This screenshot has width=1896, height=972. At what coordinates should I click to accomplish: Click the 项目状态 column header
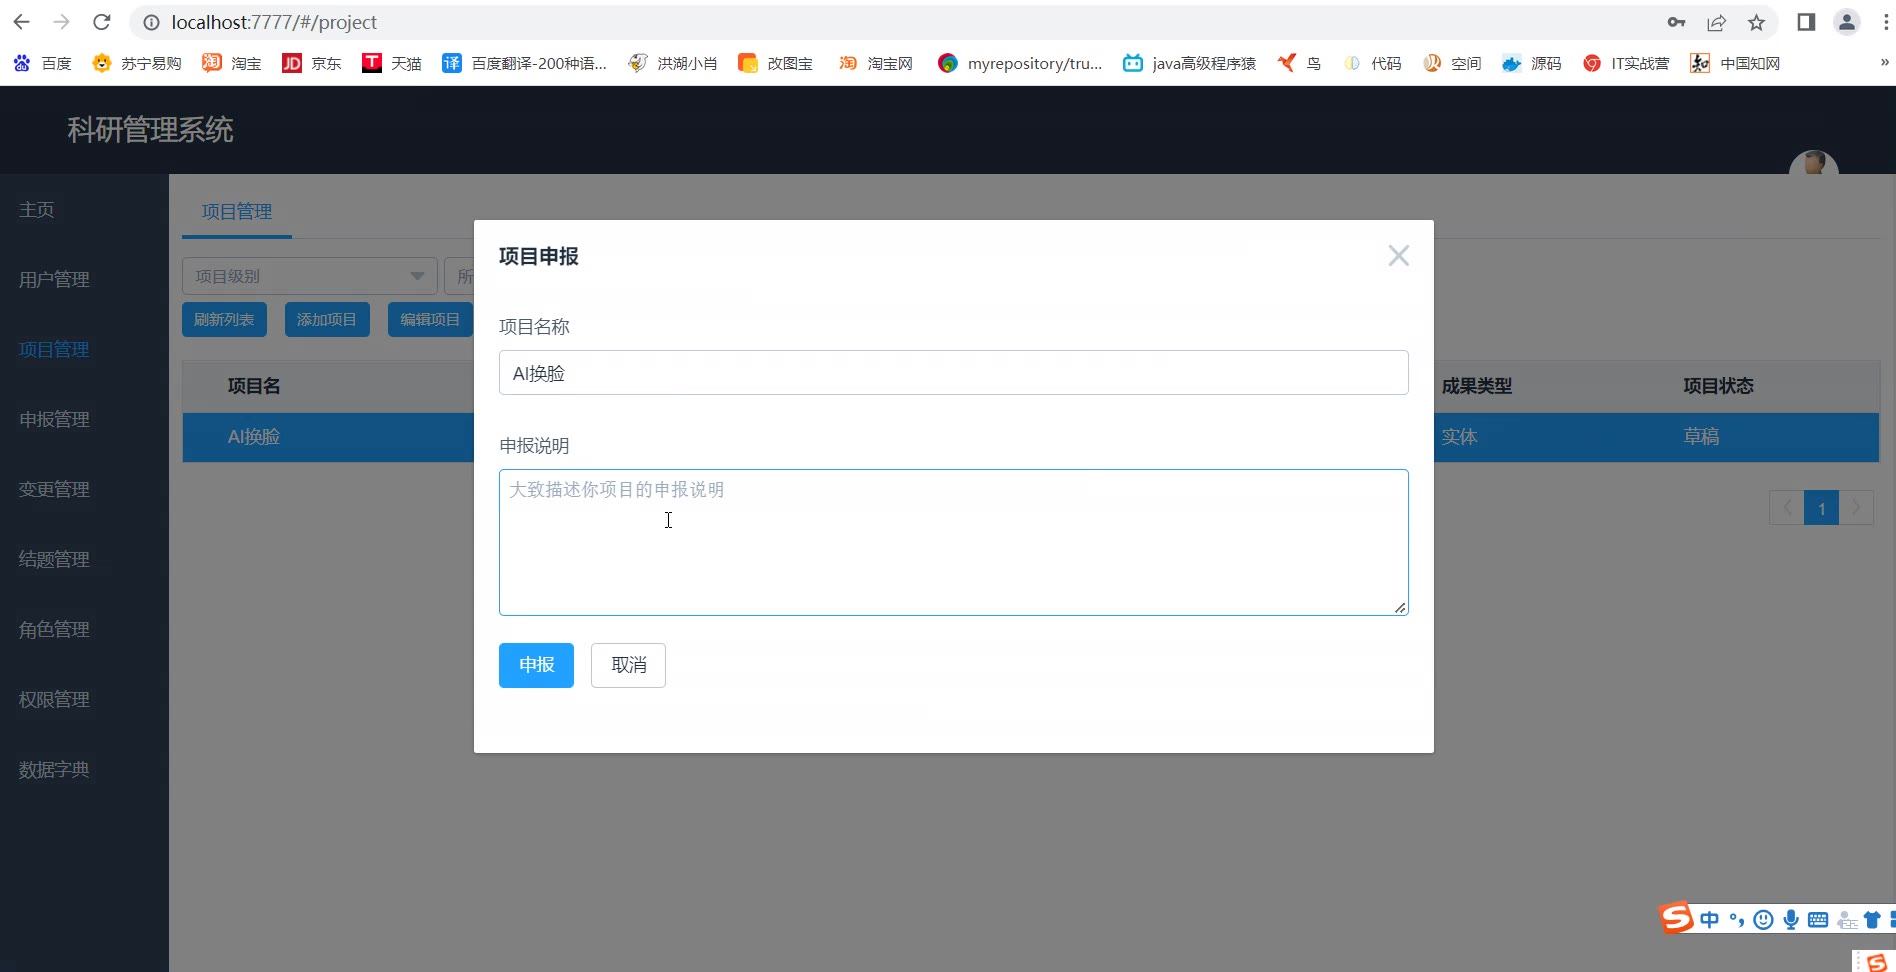pos(1718,386)
